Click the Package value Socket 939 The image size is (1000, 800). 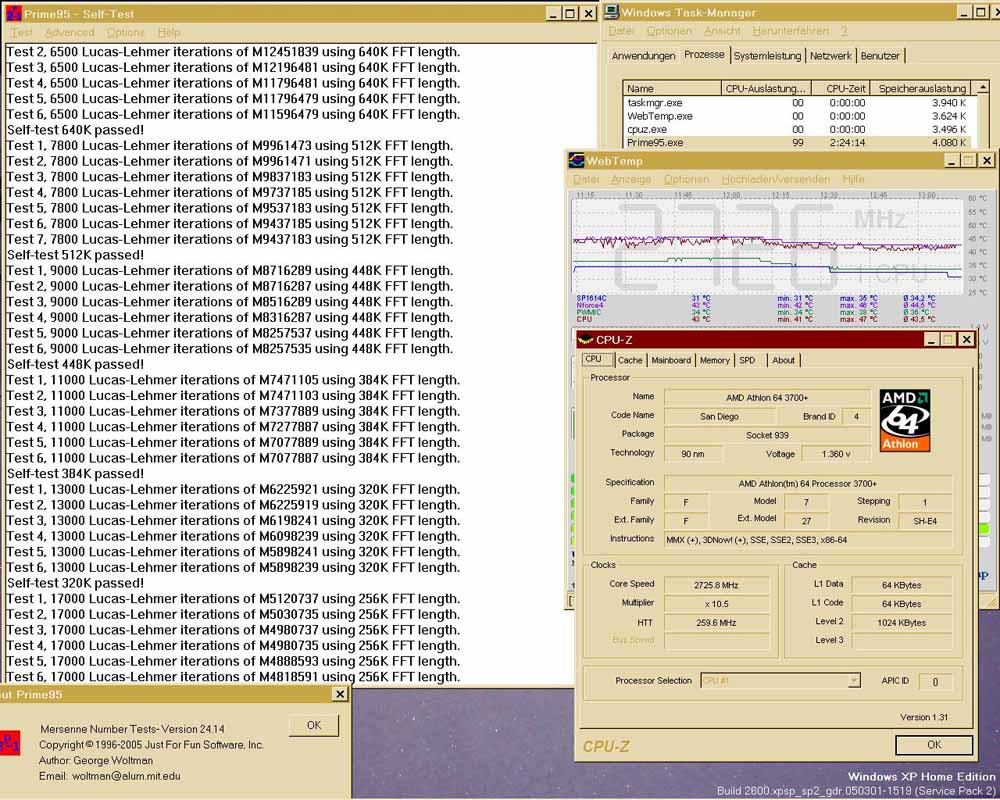(767, 435)
